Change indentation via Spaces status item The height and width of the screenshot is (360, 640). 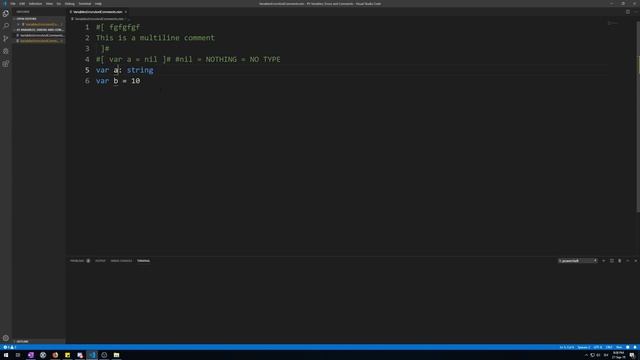click(584, 347)
